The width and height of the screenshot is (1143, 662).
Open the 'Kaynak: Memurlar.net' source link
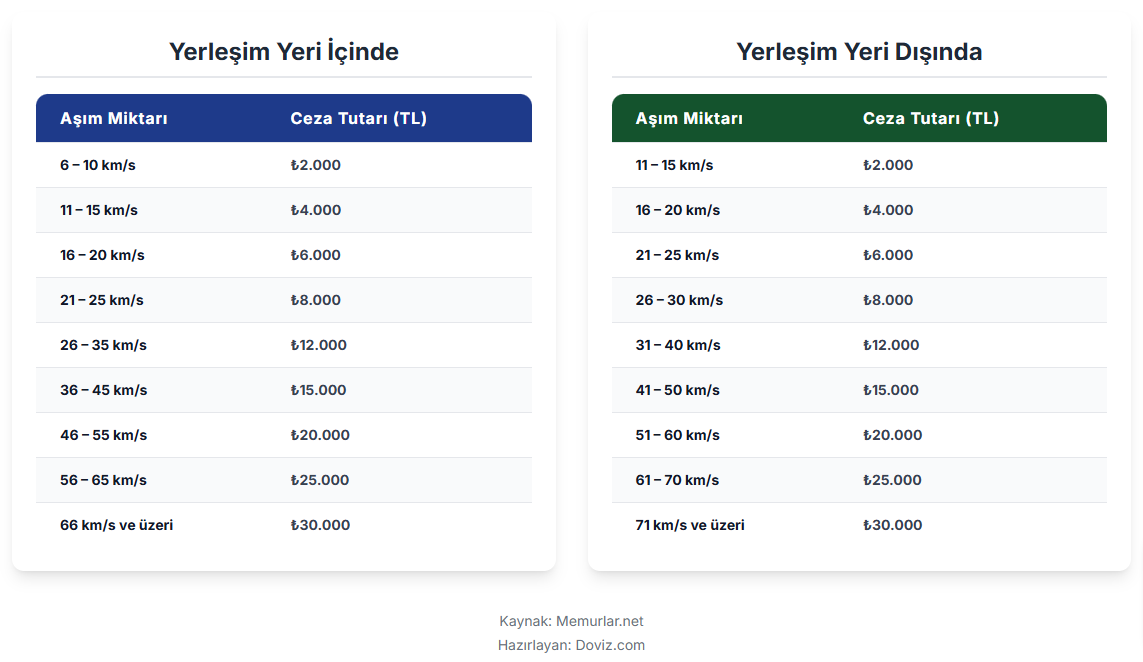(x=571, y=621)
